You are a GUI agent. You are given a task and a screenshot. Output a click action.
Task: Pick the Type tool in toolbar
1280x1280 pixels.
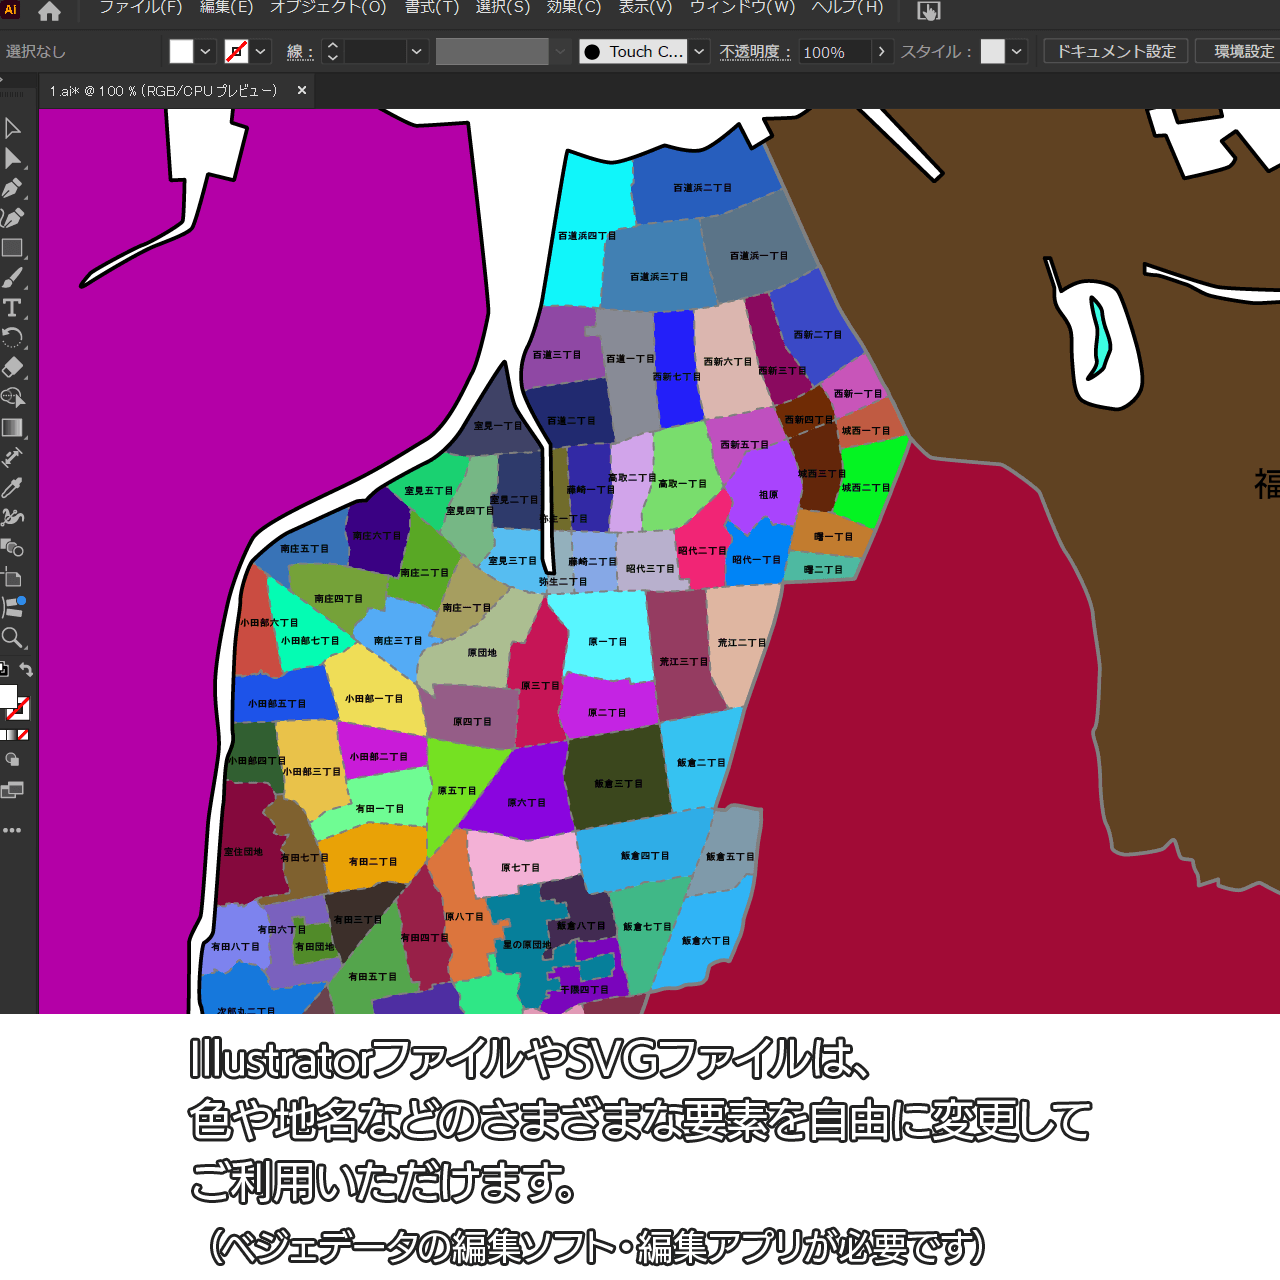click(x=12, y=308)
